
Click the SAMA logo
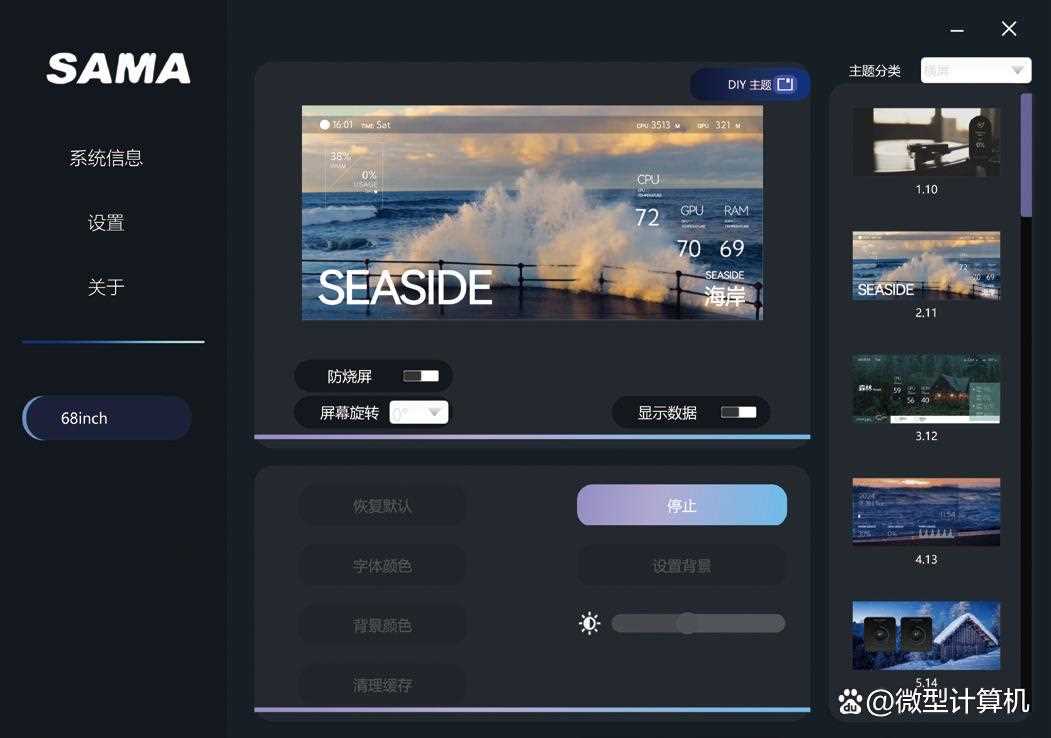point(118,69)
